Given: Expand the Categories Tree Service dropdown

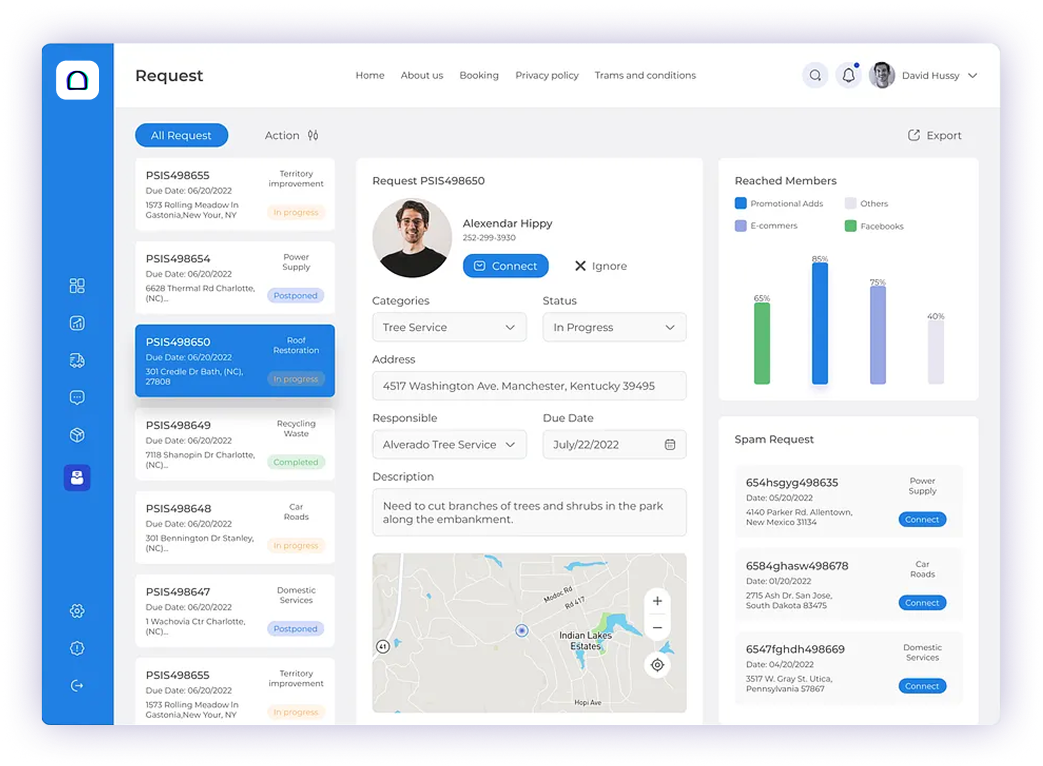Looking at the screenshot, I should point(449,327).
